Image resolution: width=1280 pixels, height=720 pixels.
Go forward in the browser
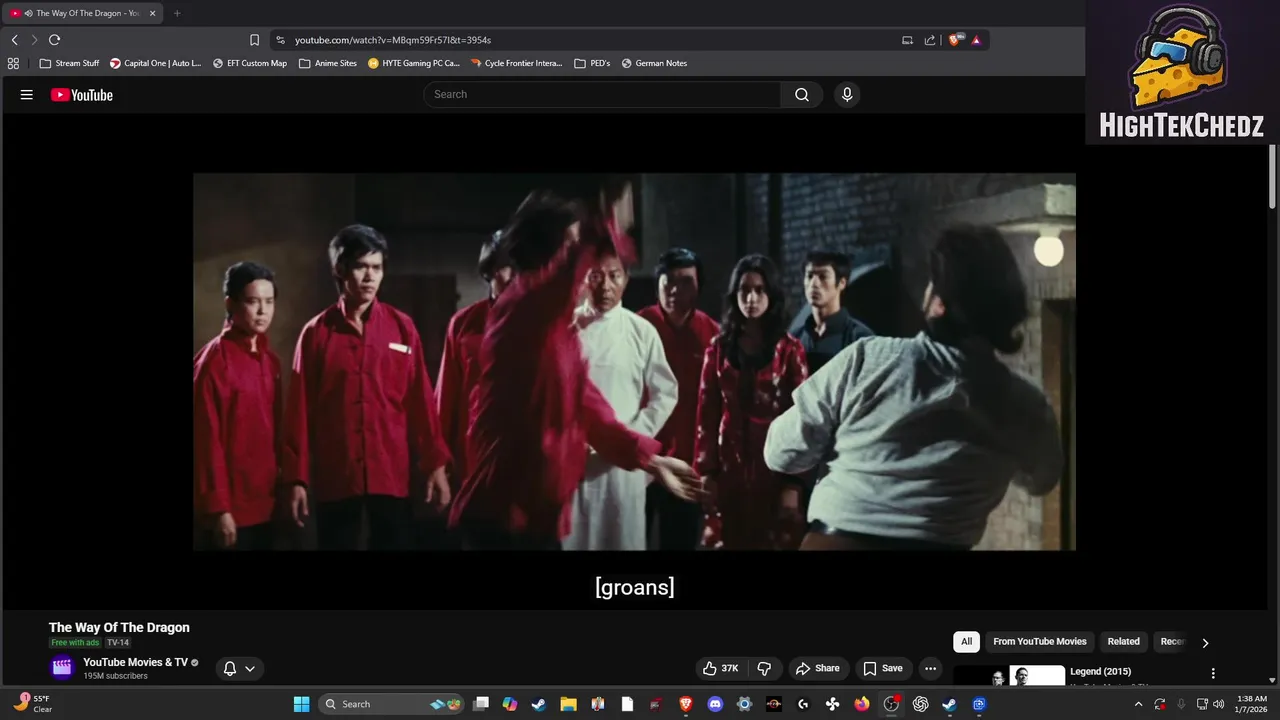pyautogui.click(x=34, y=40)
